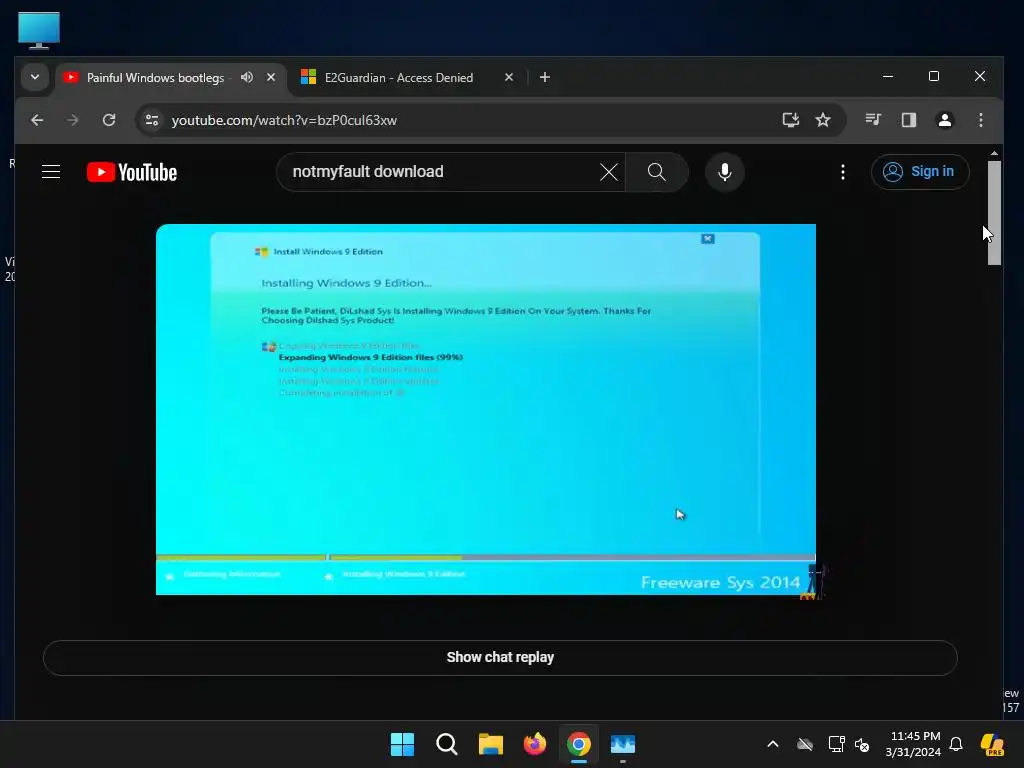Open network status tray icon
Viewport: 1024px width, 768px height.
pos(836,744)
